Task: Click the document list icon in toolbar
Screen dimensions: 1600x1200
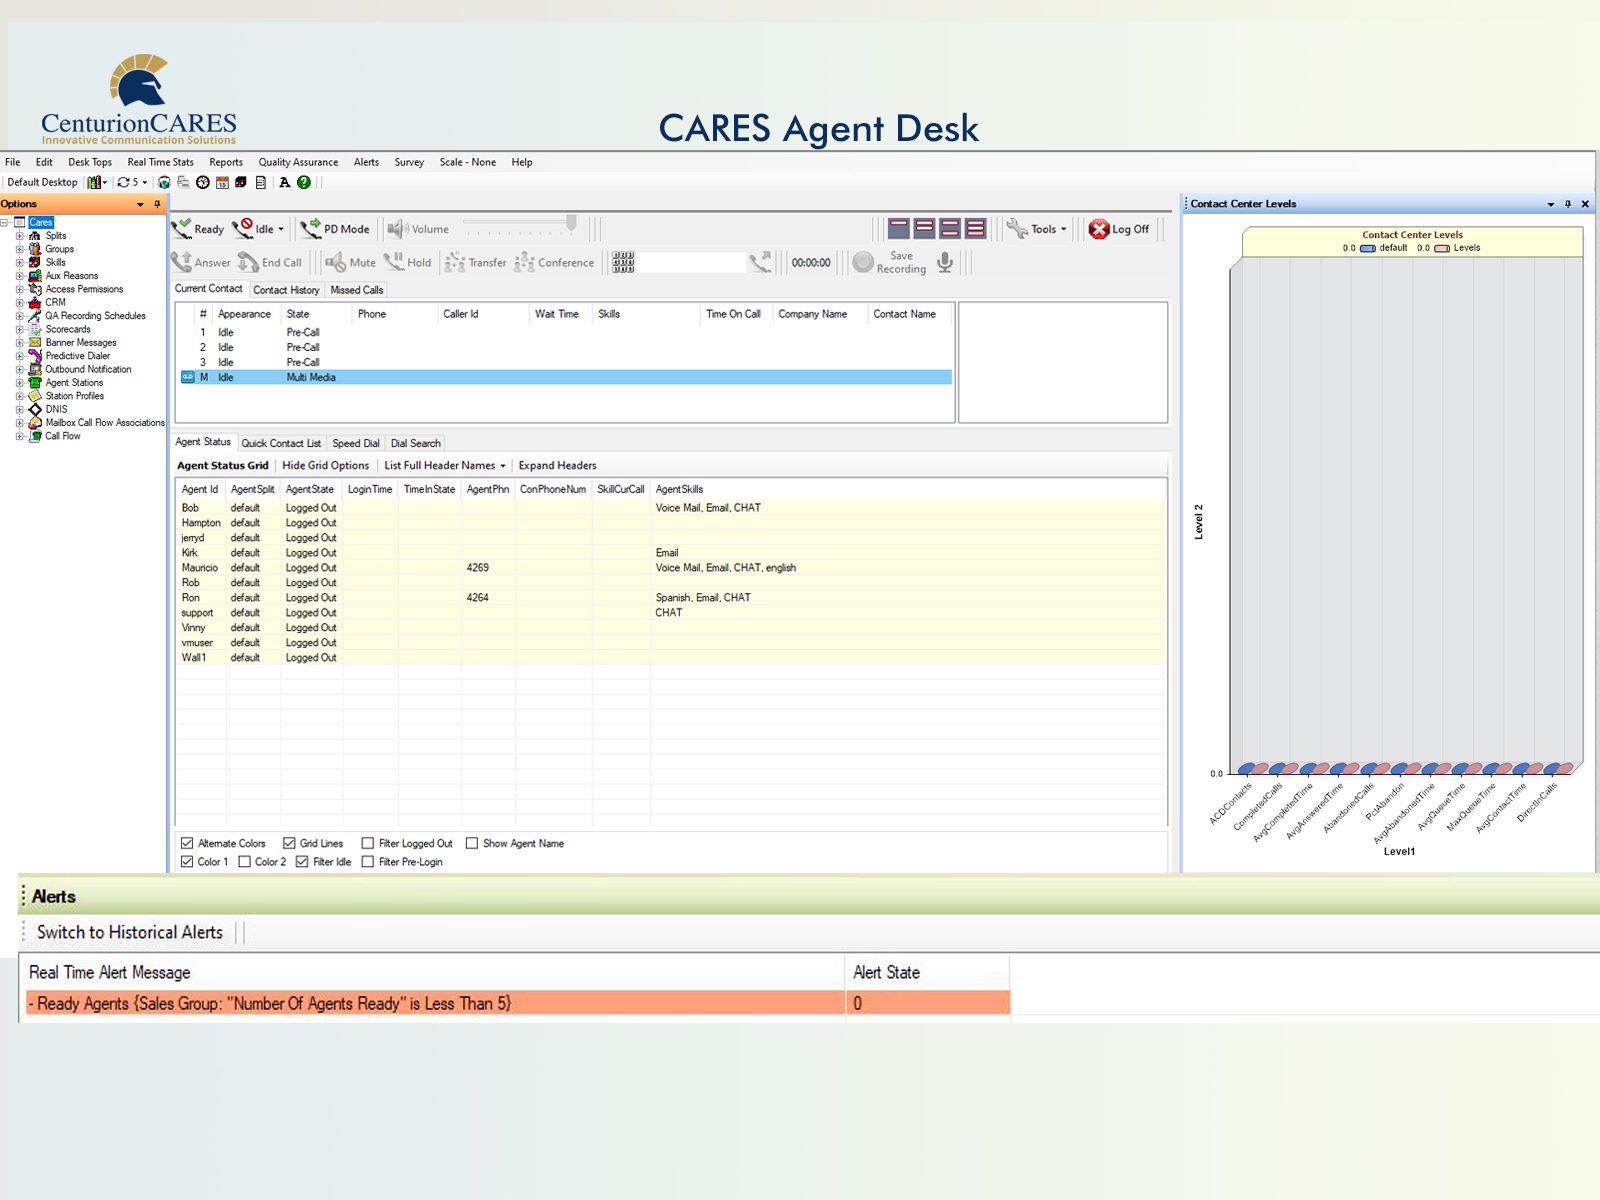Action: click(x=261, y=182)
